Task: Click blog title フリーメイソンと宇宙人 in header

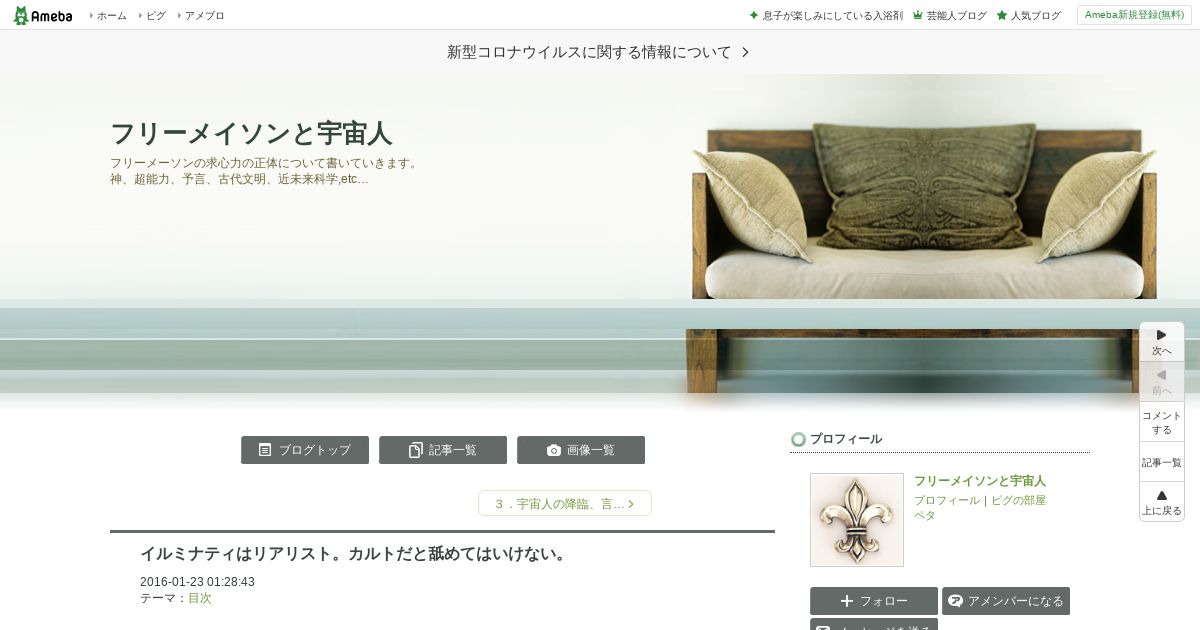Action: (x=251, y=133)
